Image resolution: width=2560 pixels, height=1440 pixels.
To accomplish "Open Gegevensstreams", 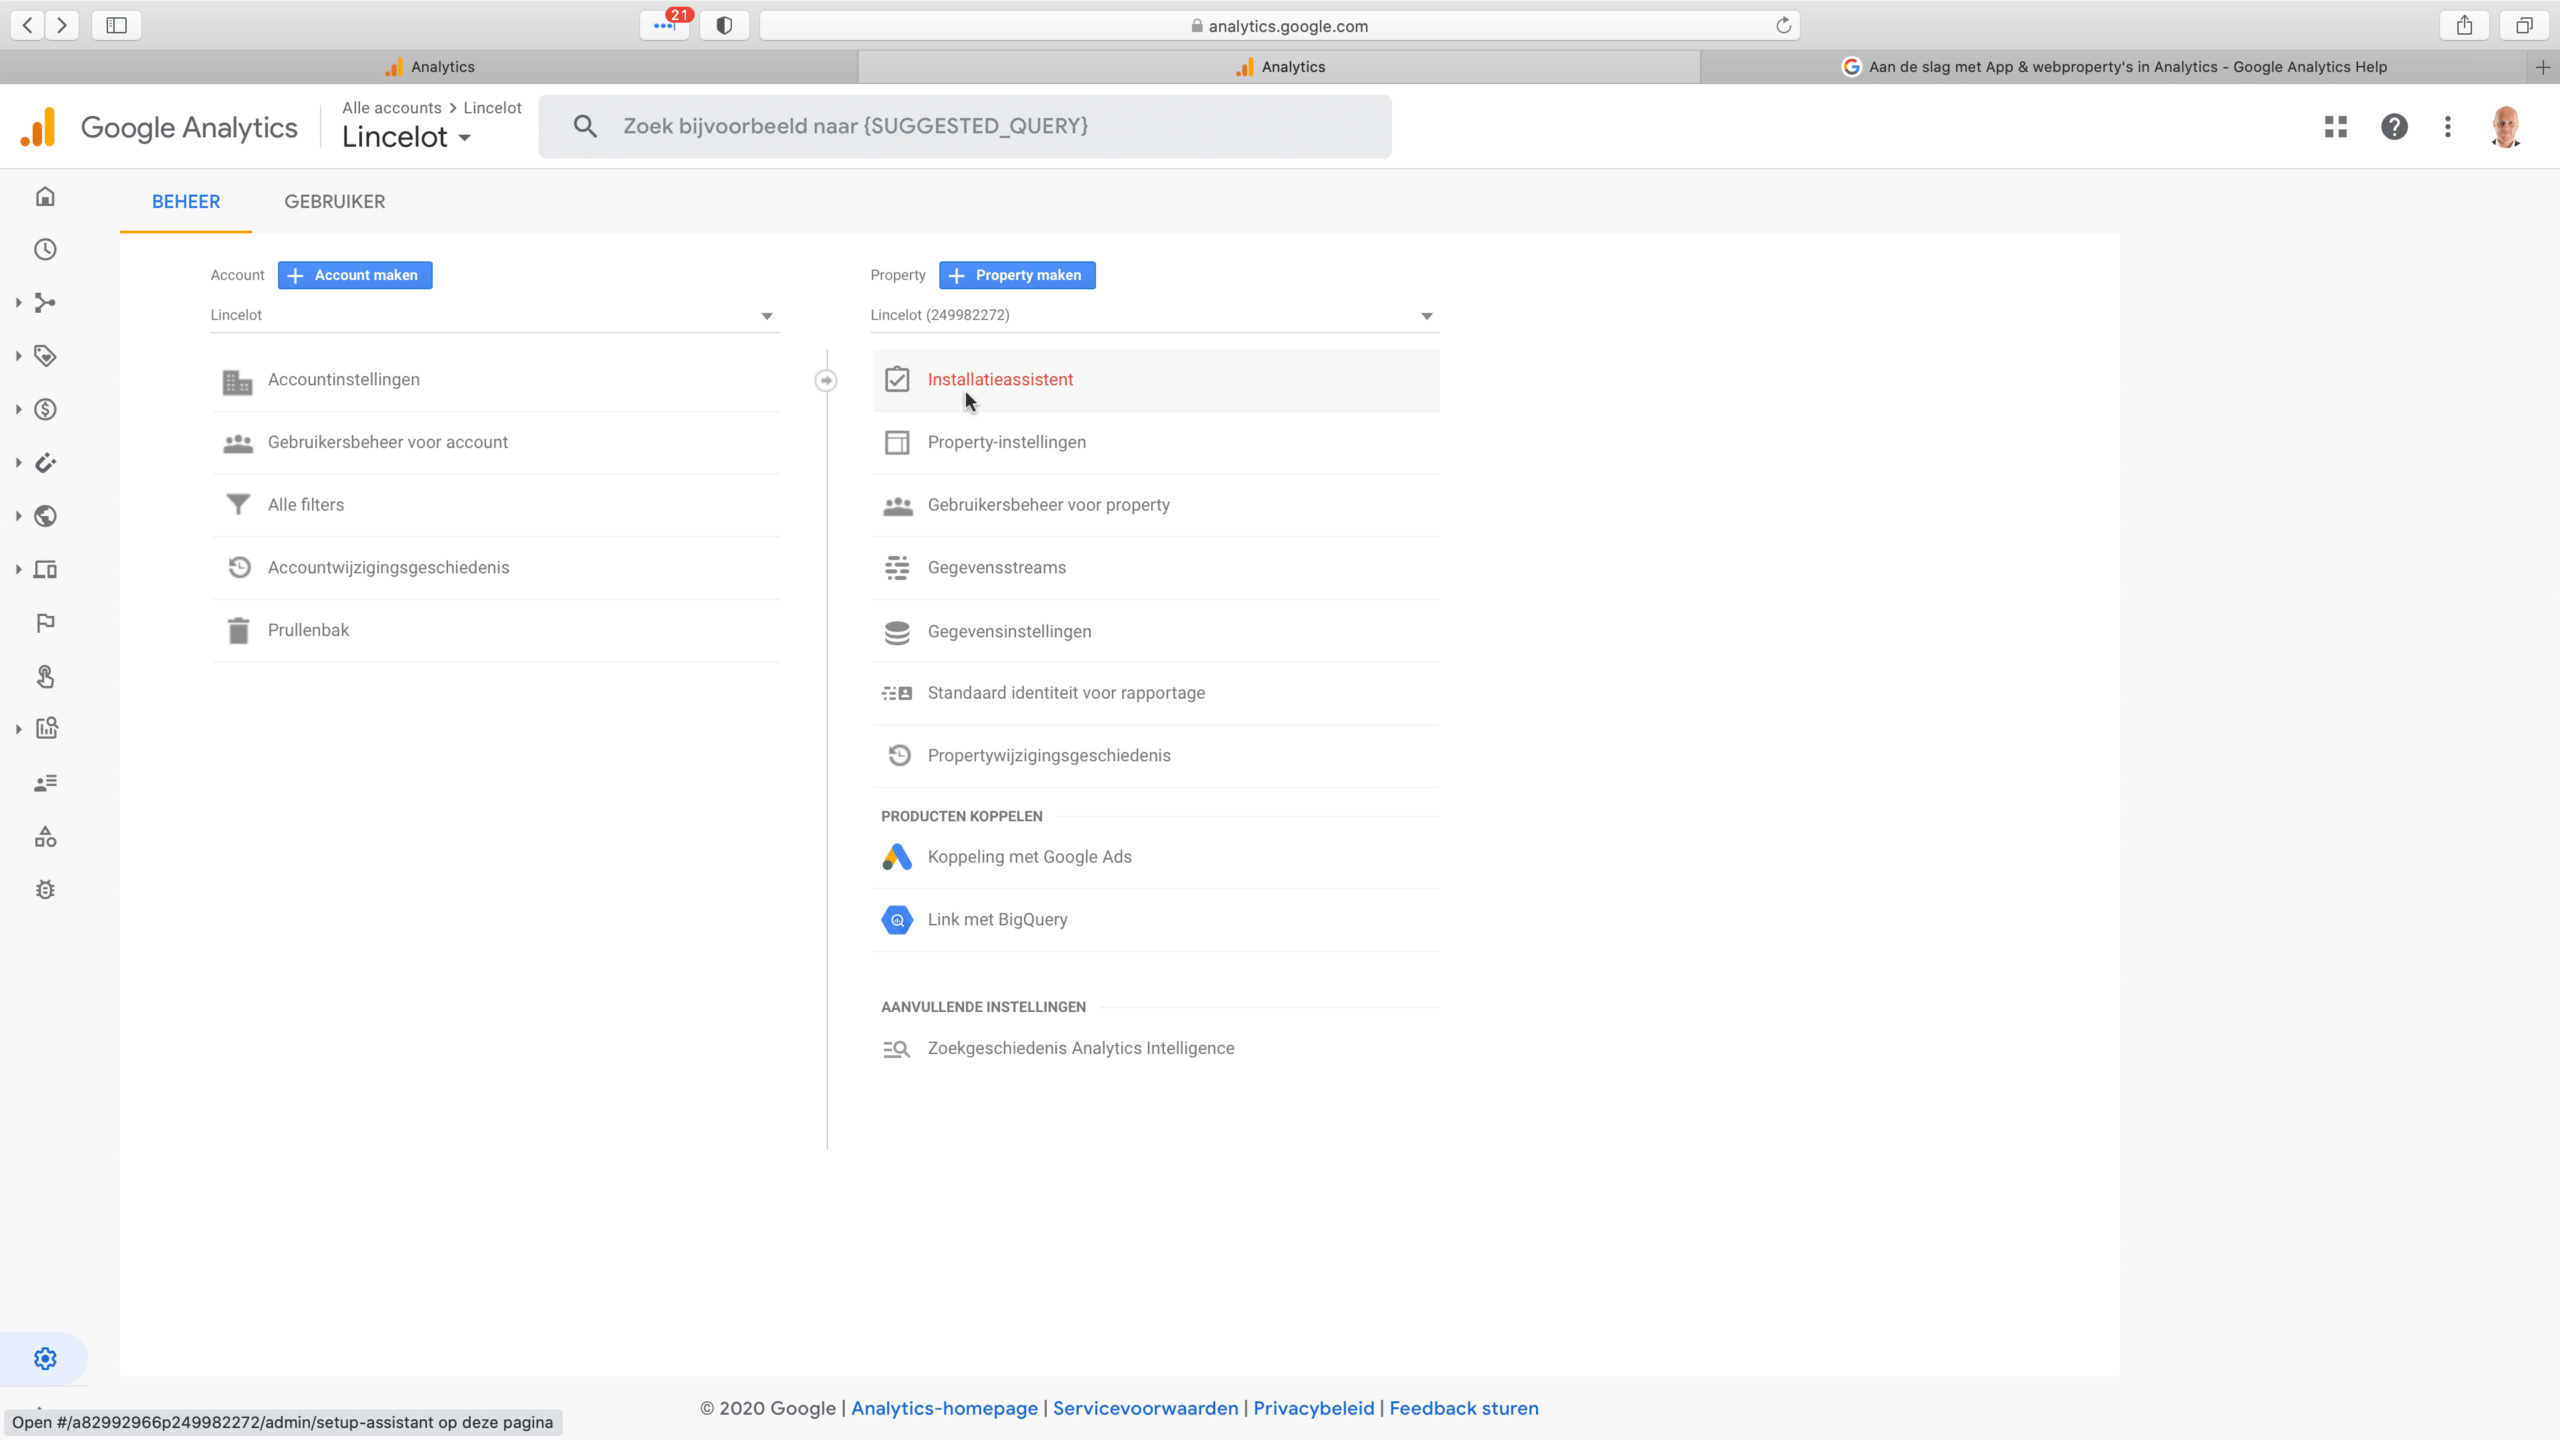I will pos(1156,568).
